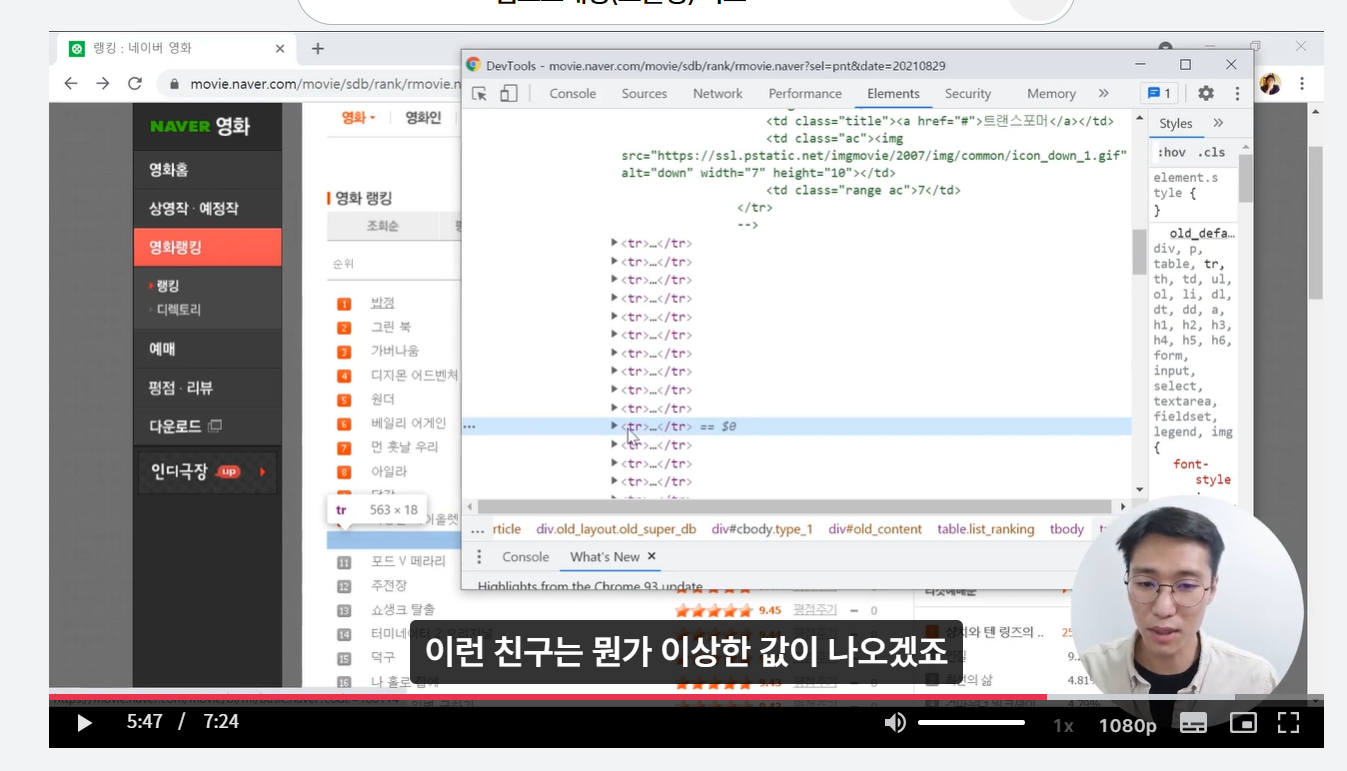This screenshot has width=1347, height=771.
Task: Switch to the Sources tab
Action: tap(644, 93)
